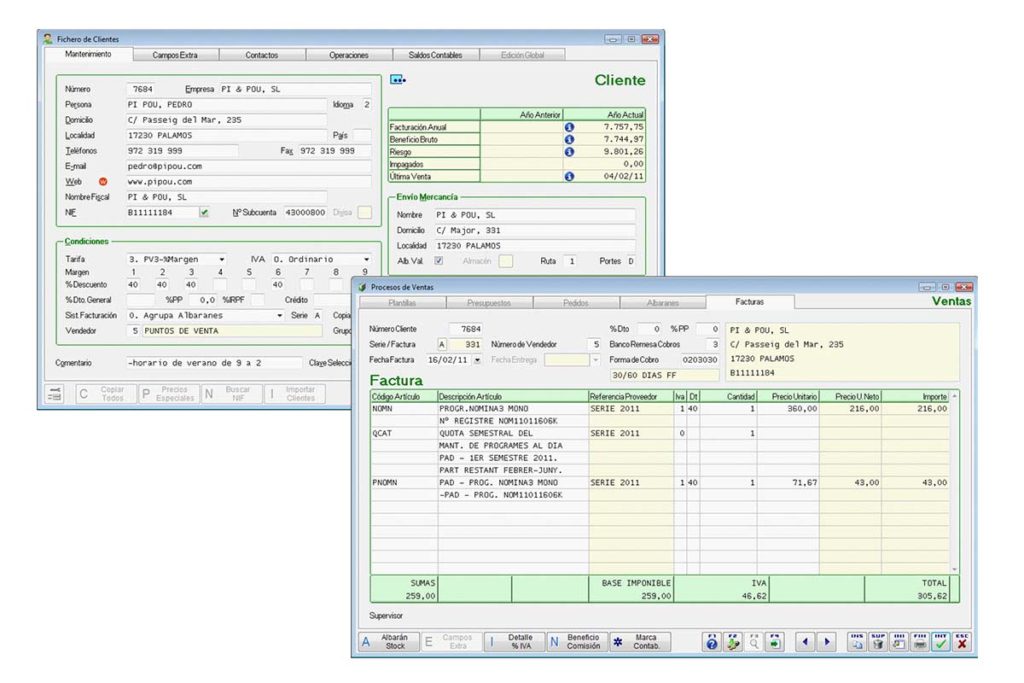Click the Buscar NIF button
The height and width of the screenshot is (683, 1024).
(x=231, y=394)
